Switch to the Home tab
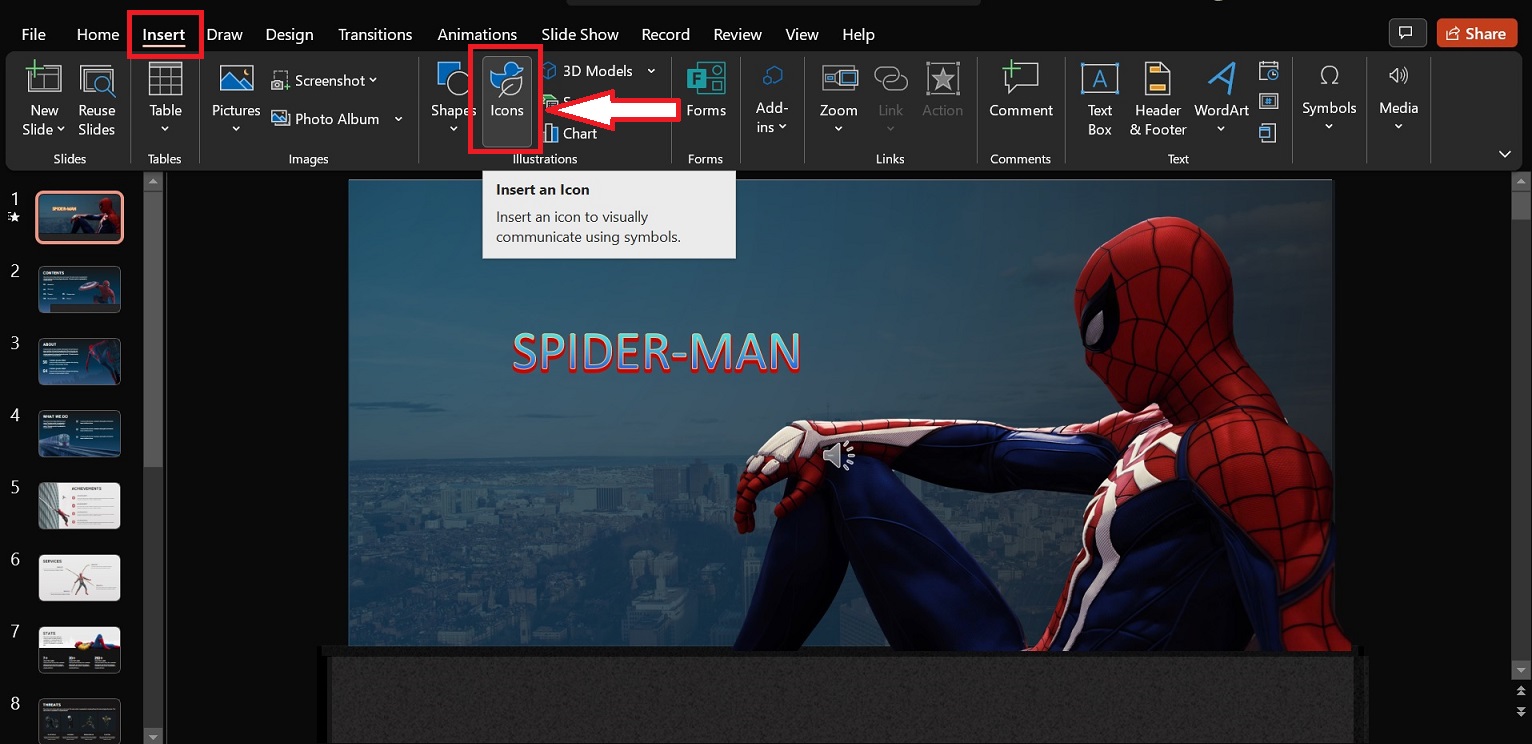This screenshot has width=1532, height=744. [x=98, y=34]
